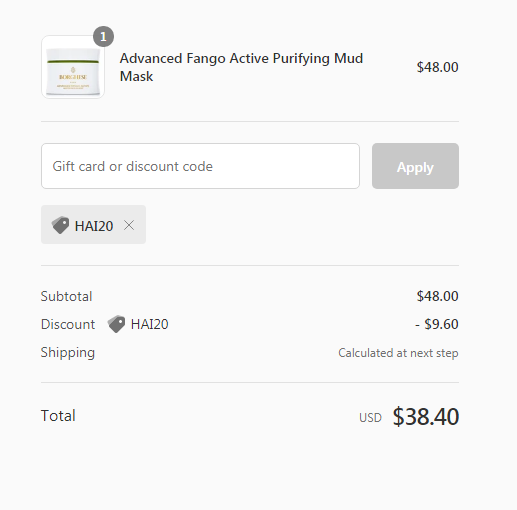
Task: Click the $48.00 product price at the top
Action: (437, 67)
